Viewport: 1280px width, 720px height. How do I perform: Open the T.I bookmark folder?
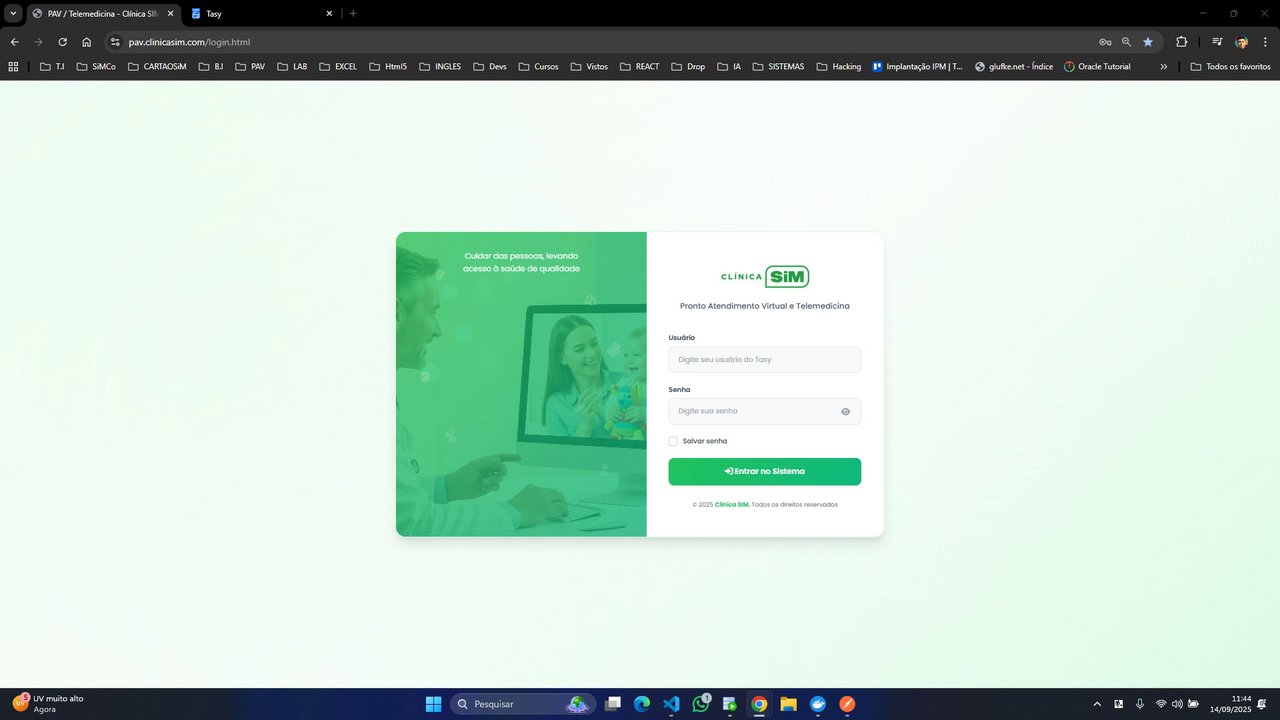[52, 67]
